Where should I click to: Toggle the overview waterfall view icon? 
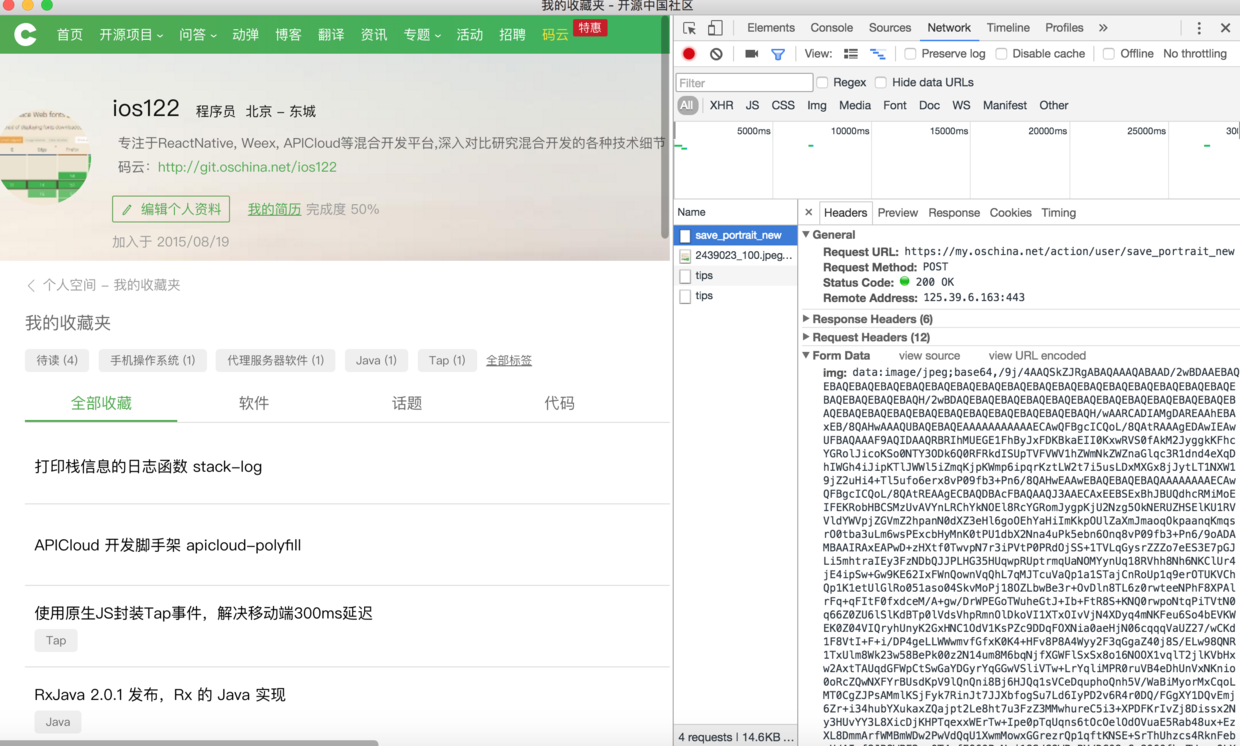pyautogui.click(x=877, y=54)
